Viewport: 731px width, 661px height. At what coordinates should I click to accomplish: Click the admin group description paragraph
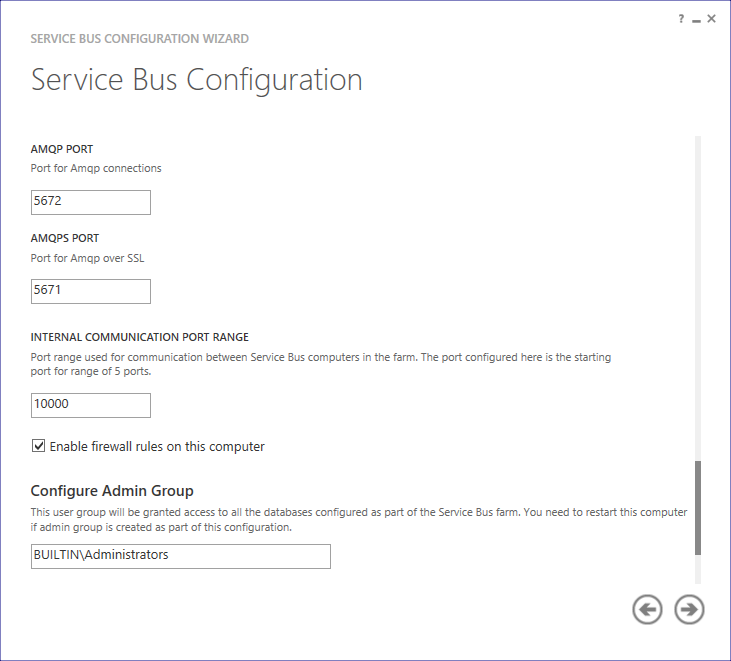coord(359,519)
